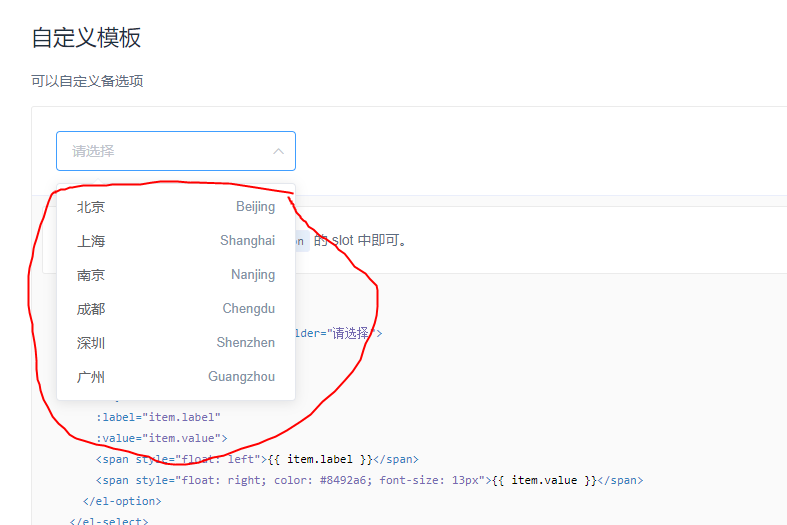The image size is (787, 525).
Task: Select the 成都 Chengdu entry
Action: [x=176, y=309]
